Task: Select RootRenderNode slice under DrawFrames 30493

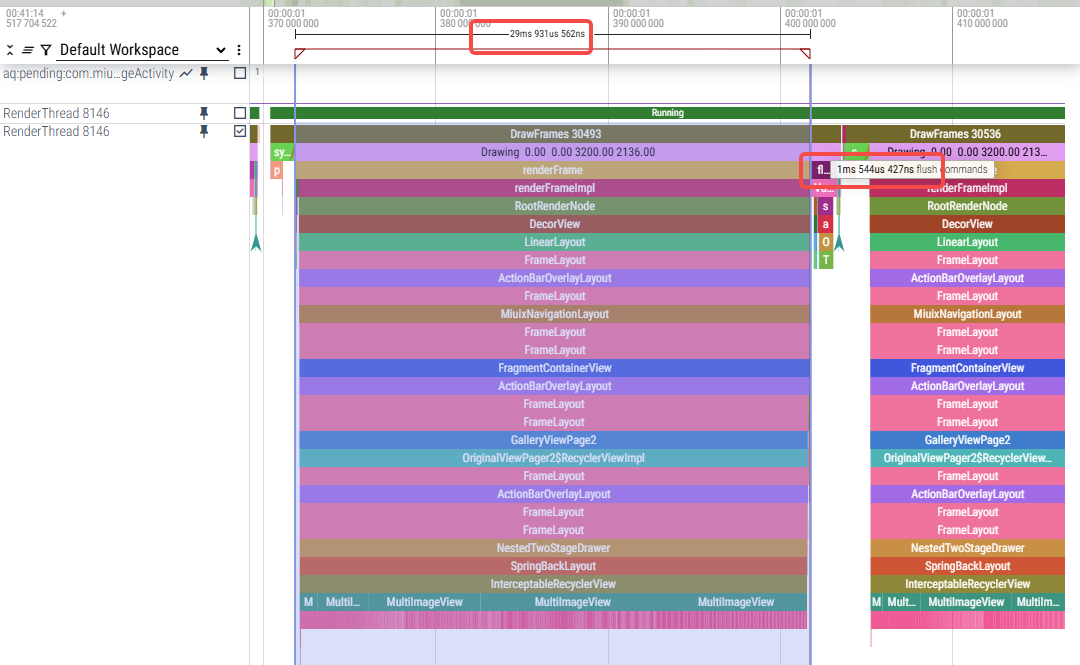Action: click(x=554, y=205)
